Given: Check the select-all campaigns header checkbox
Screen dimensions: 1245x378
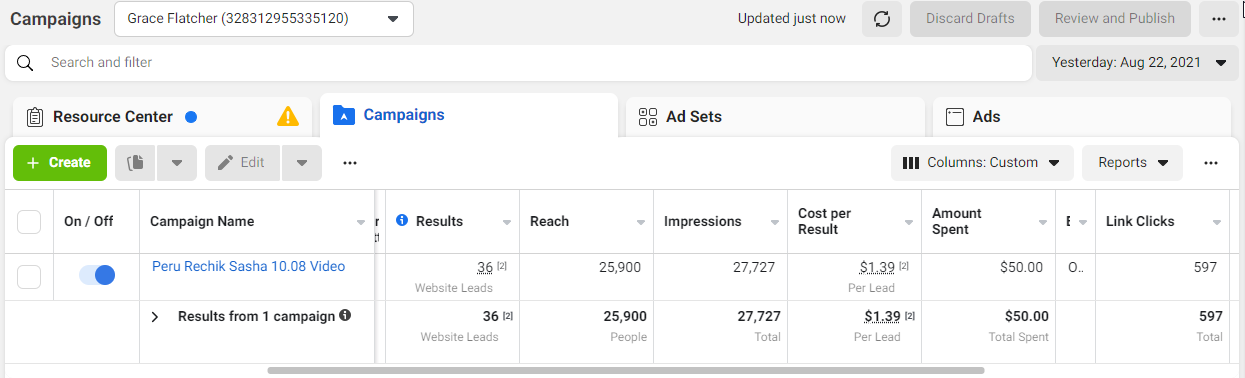Looking at the screenshot, I should (29, 222).
